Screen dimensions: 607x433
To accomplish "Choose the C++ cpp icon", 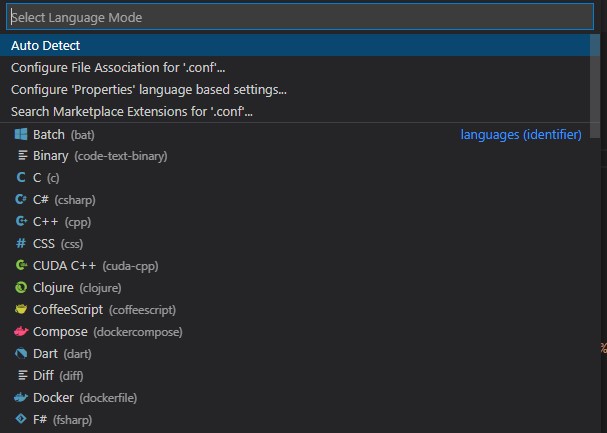I will [x=21, y=221].
